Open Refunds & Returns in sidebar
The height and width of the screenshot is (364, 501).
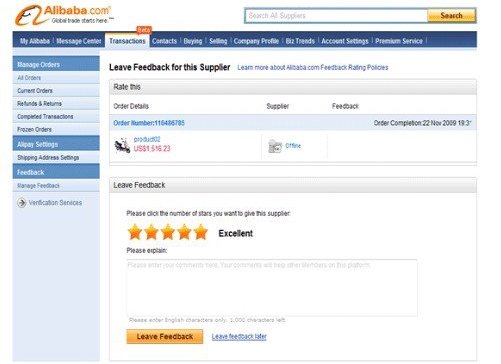39,104
